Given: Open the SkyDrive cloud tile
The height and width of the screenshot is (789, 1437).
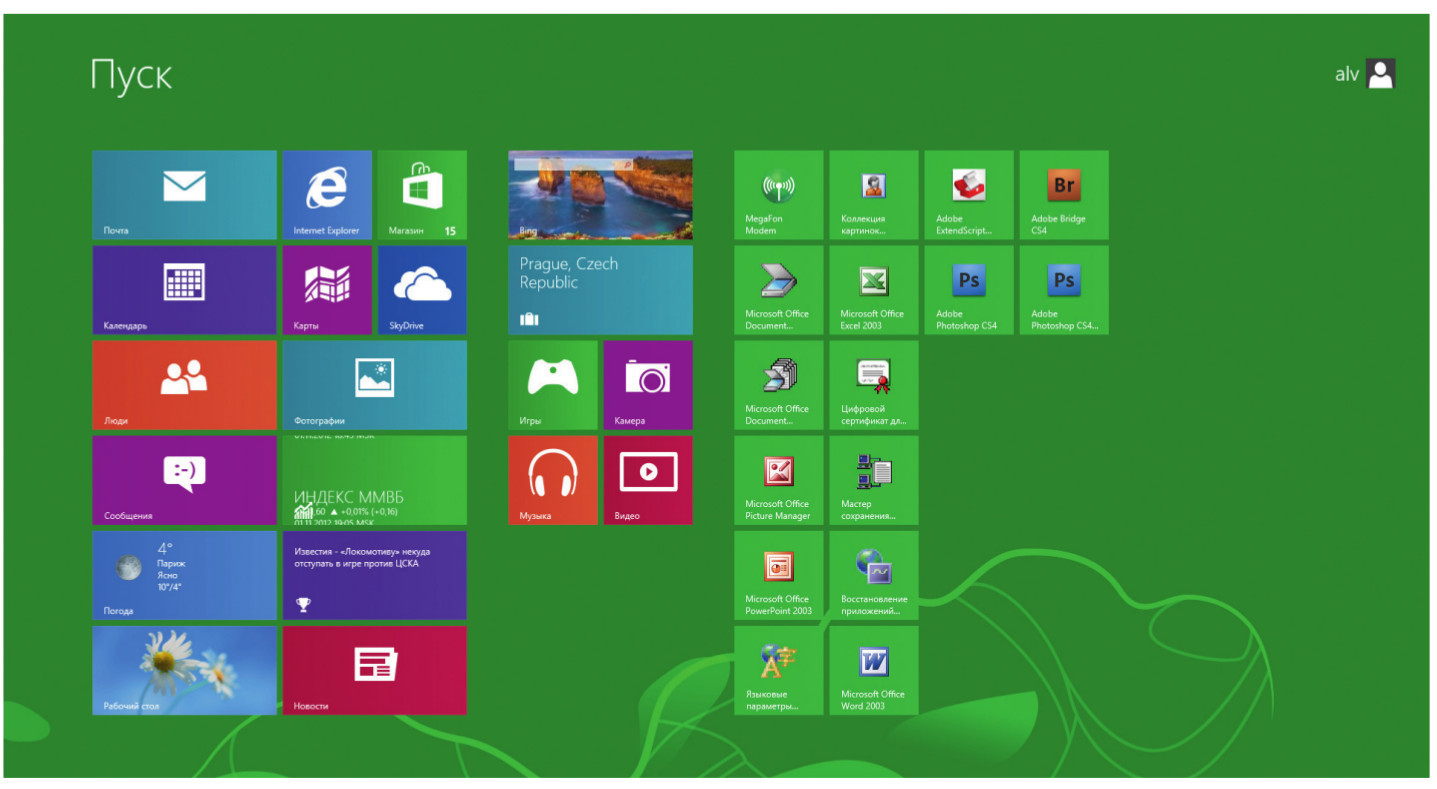Looking at the screenshot, I should 422,290.
